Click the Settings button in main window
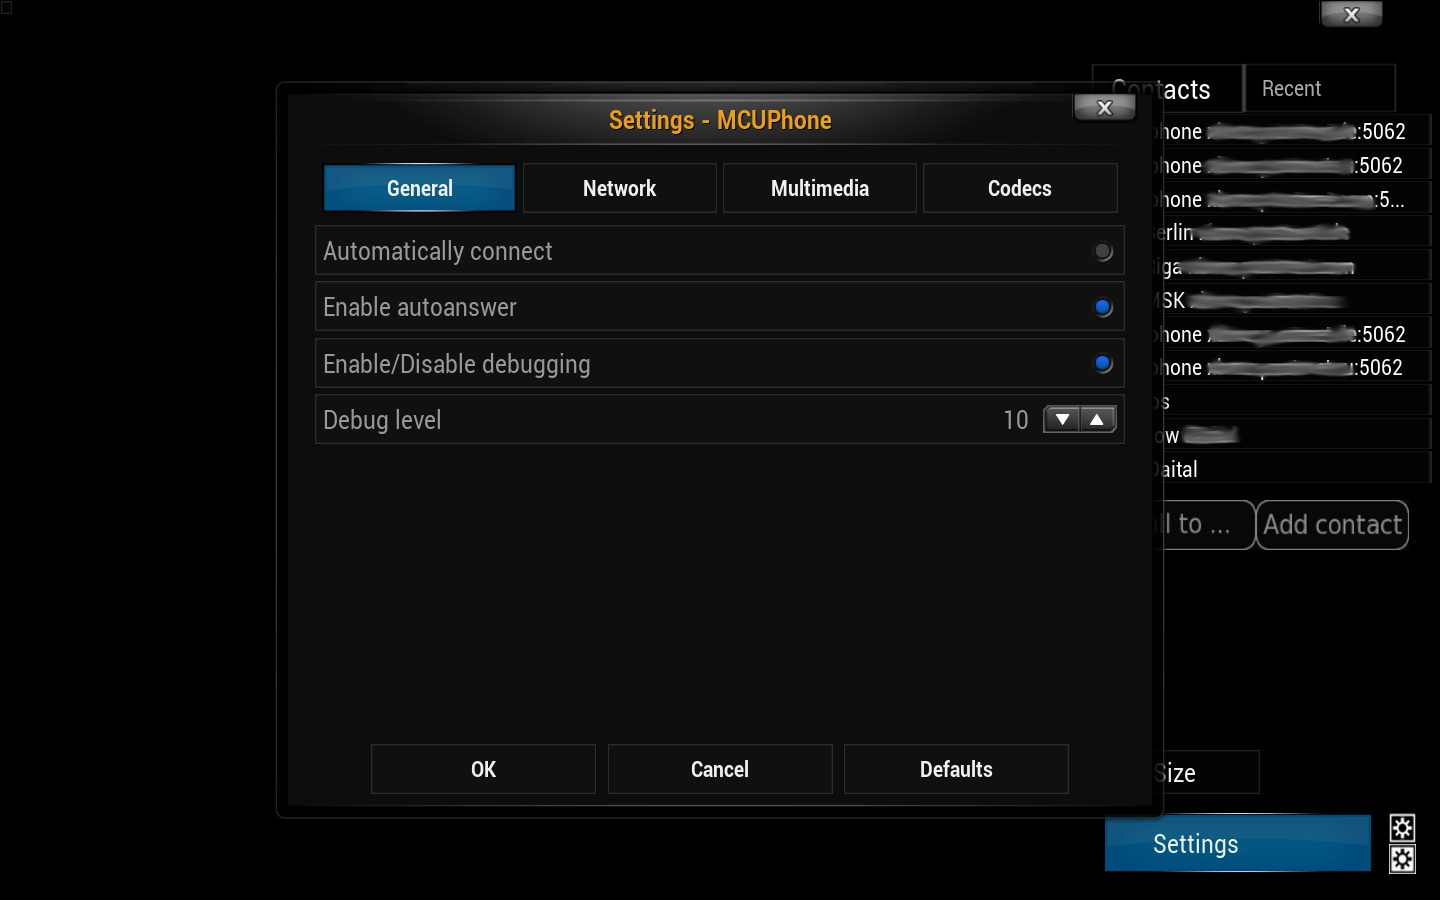 click(x=1237, y=844)
